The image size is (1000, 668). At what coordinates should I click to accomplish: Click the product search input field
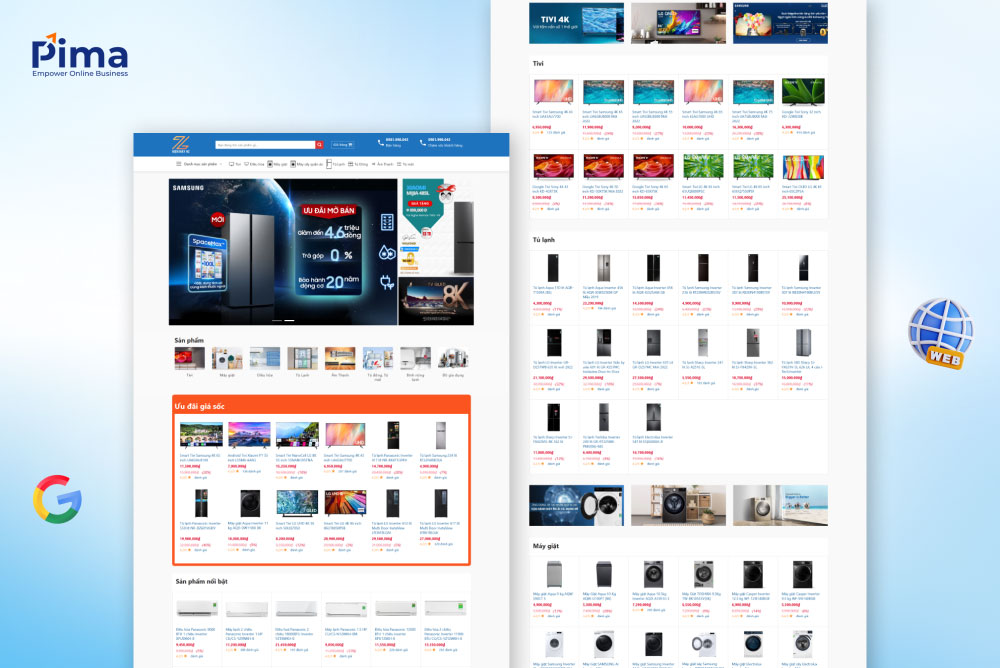click(265, 144)
